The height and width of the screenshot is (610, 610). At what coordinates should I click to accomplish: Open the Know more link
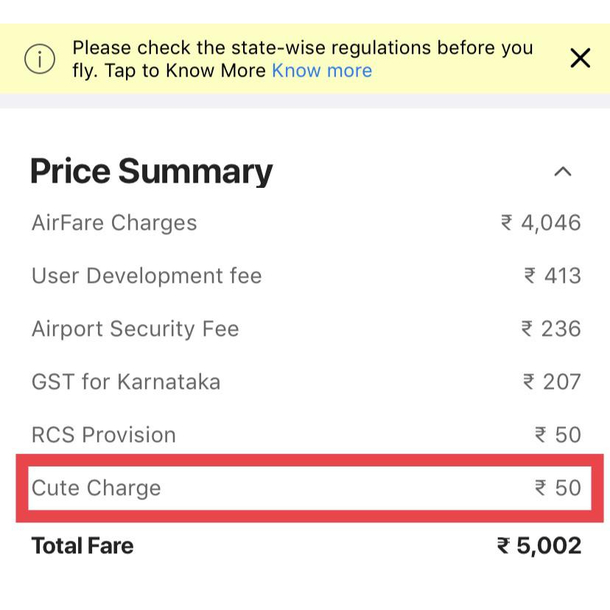point(322,71)
